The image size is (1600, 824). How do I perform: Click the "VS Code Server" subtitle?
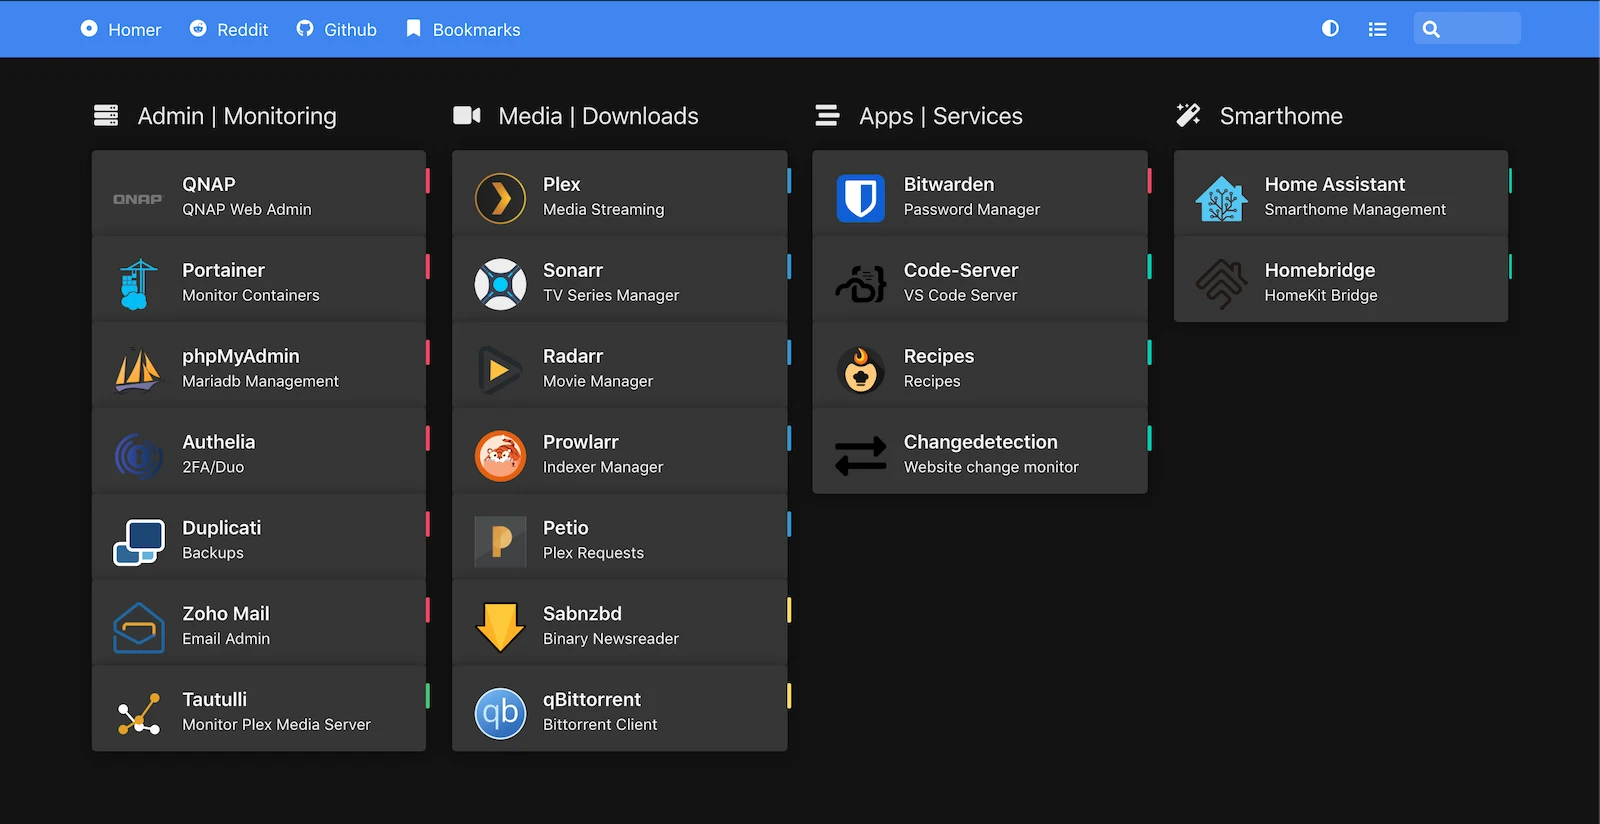960,296
